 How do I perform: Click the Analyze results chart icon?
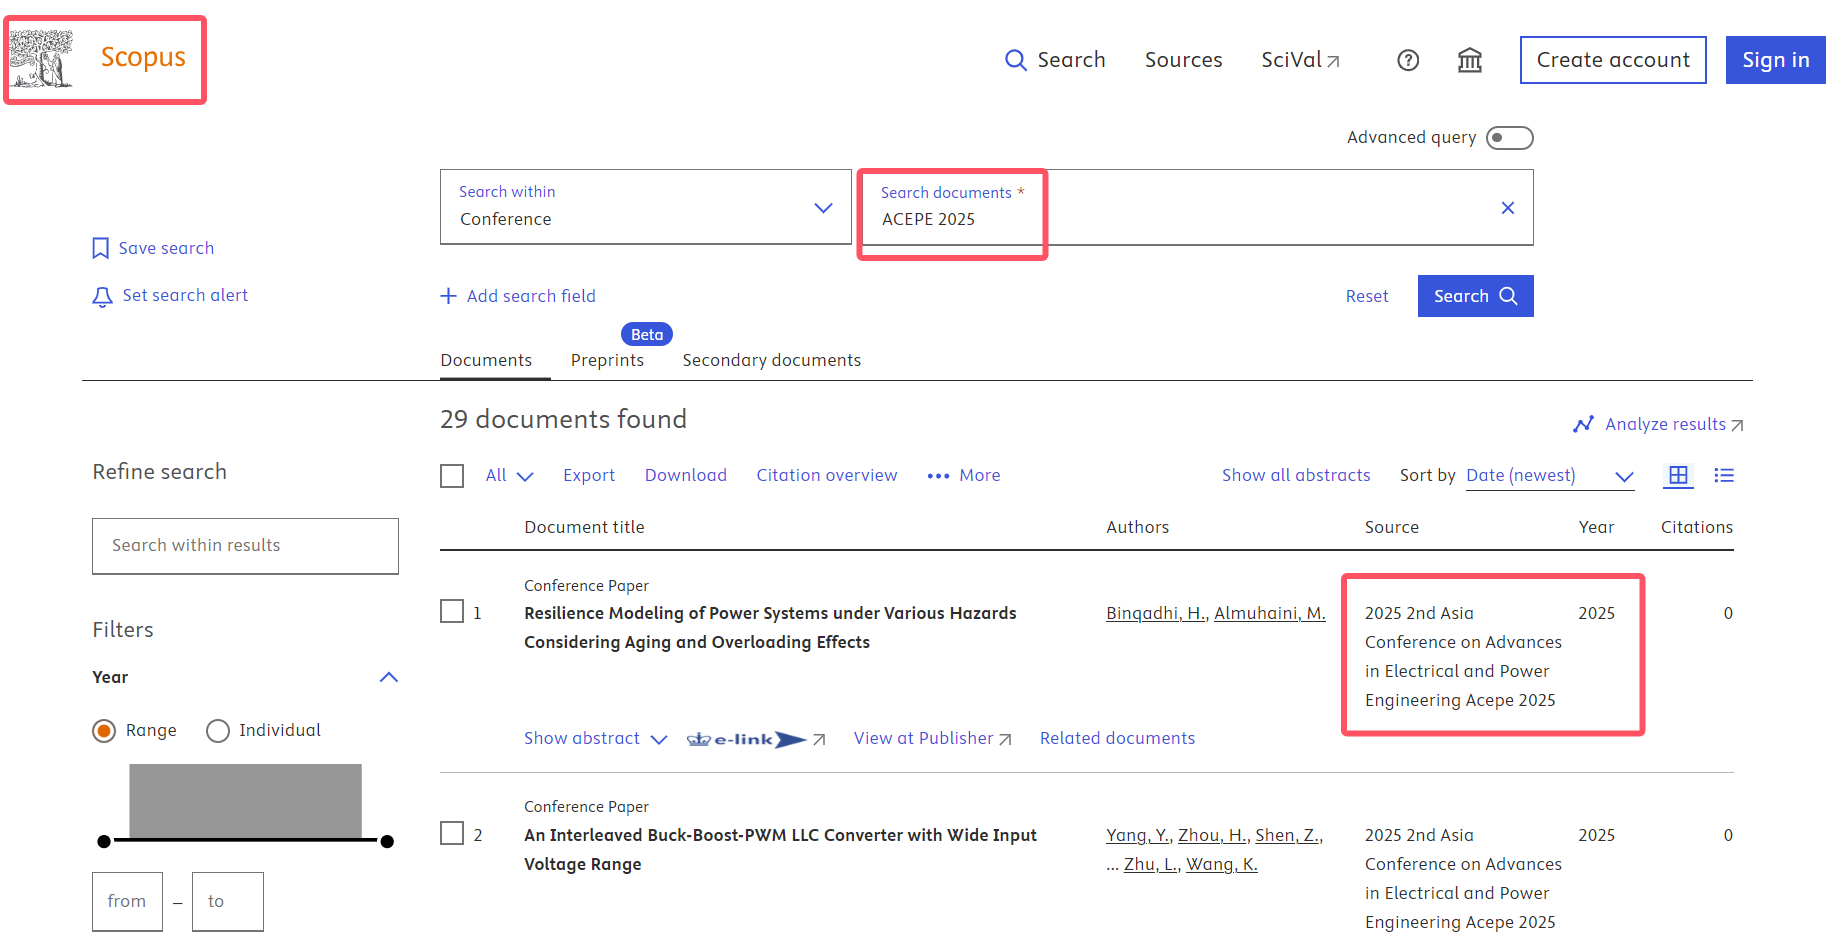point(1583,424)
